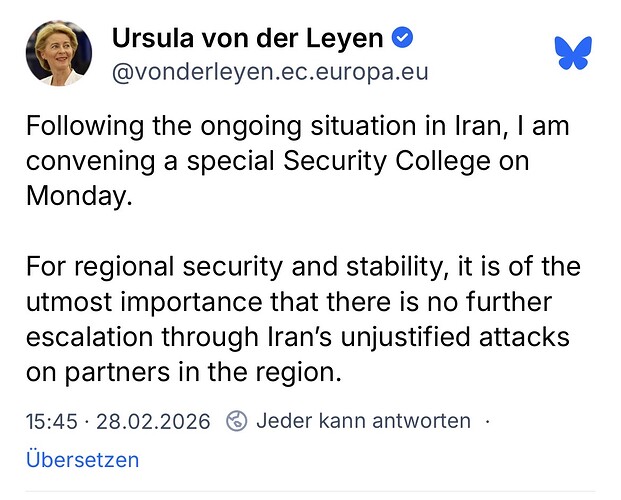The height and width of the screenshot is (500, 621).
Task: Click the line starting 'utmost importance'
Action: pyautogui.click(x=288, y=301)
